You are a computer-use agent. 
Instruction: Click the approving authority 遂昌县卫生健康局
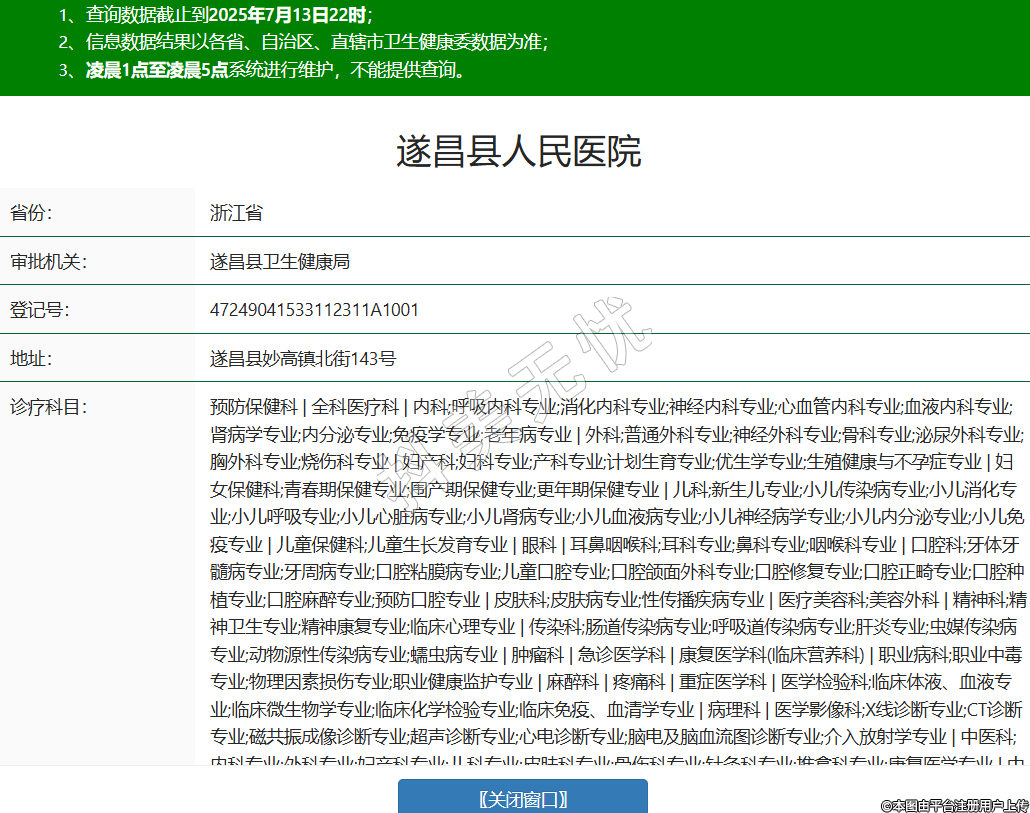click(279, 262)
